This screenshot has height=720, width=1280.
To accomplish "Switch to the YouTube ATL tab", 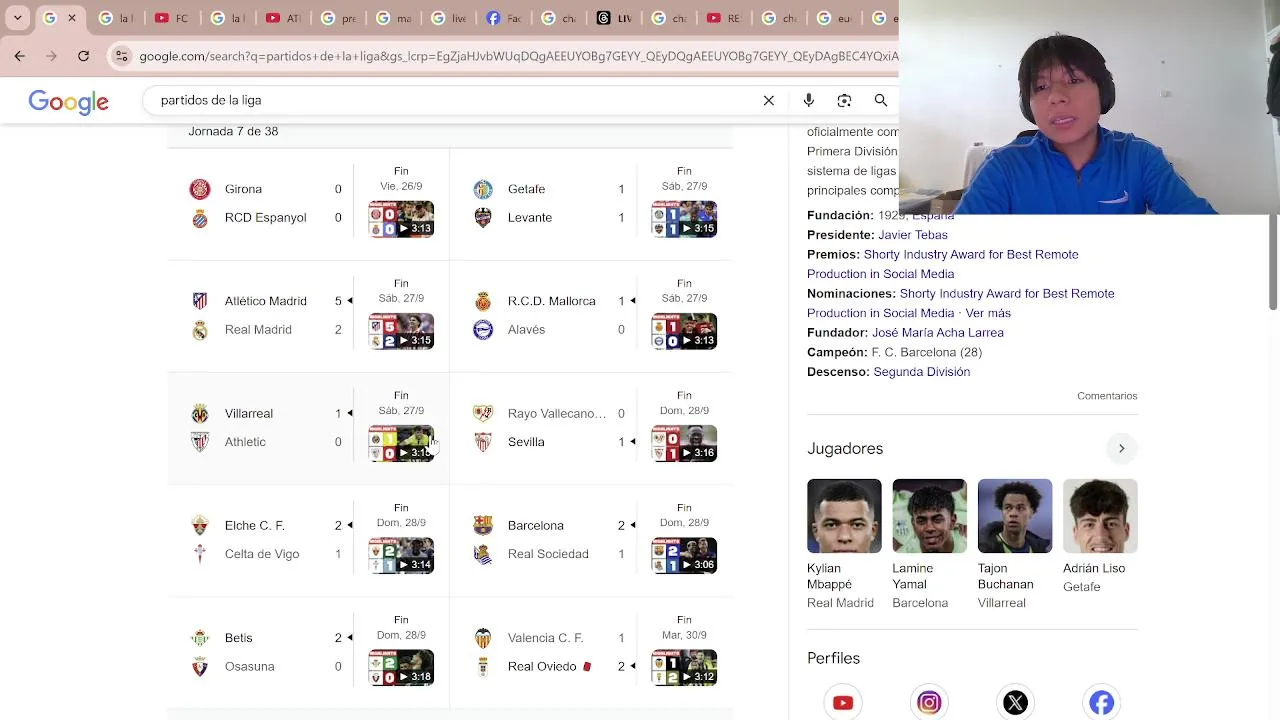I will [x=282, y=18].
